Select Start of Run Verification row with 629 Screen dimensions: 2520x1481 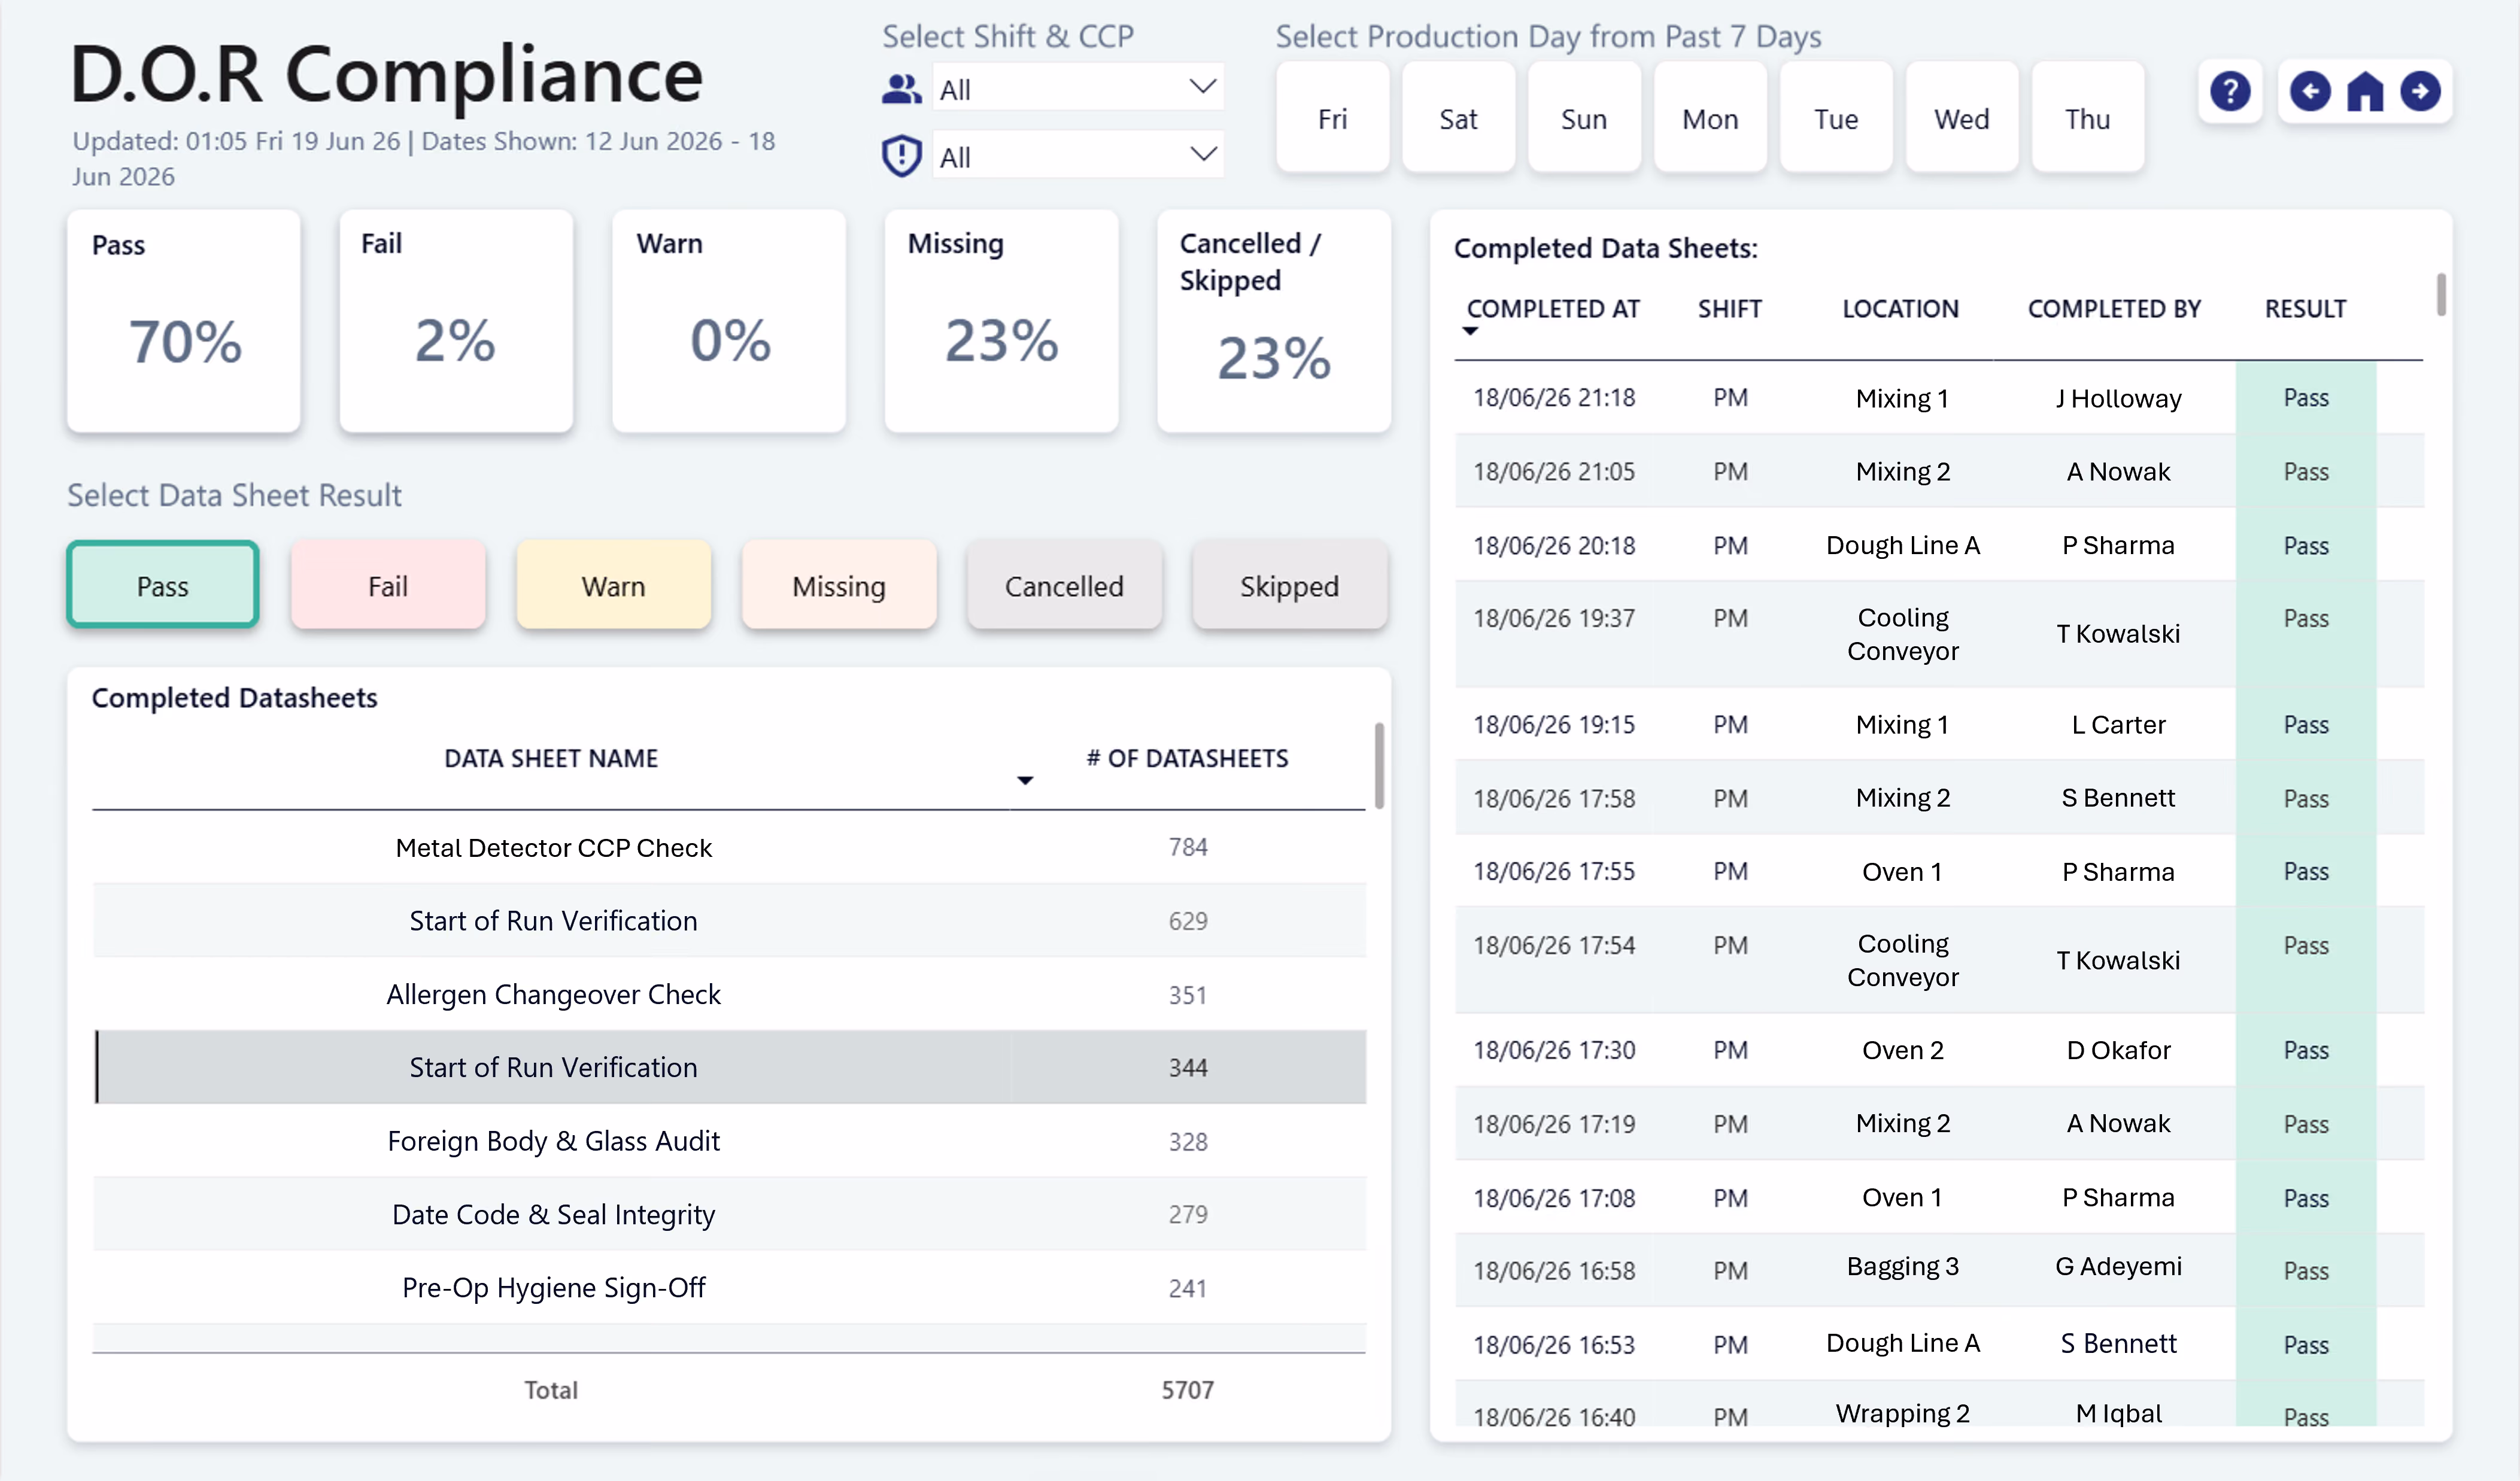point(730,920)
